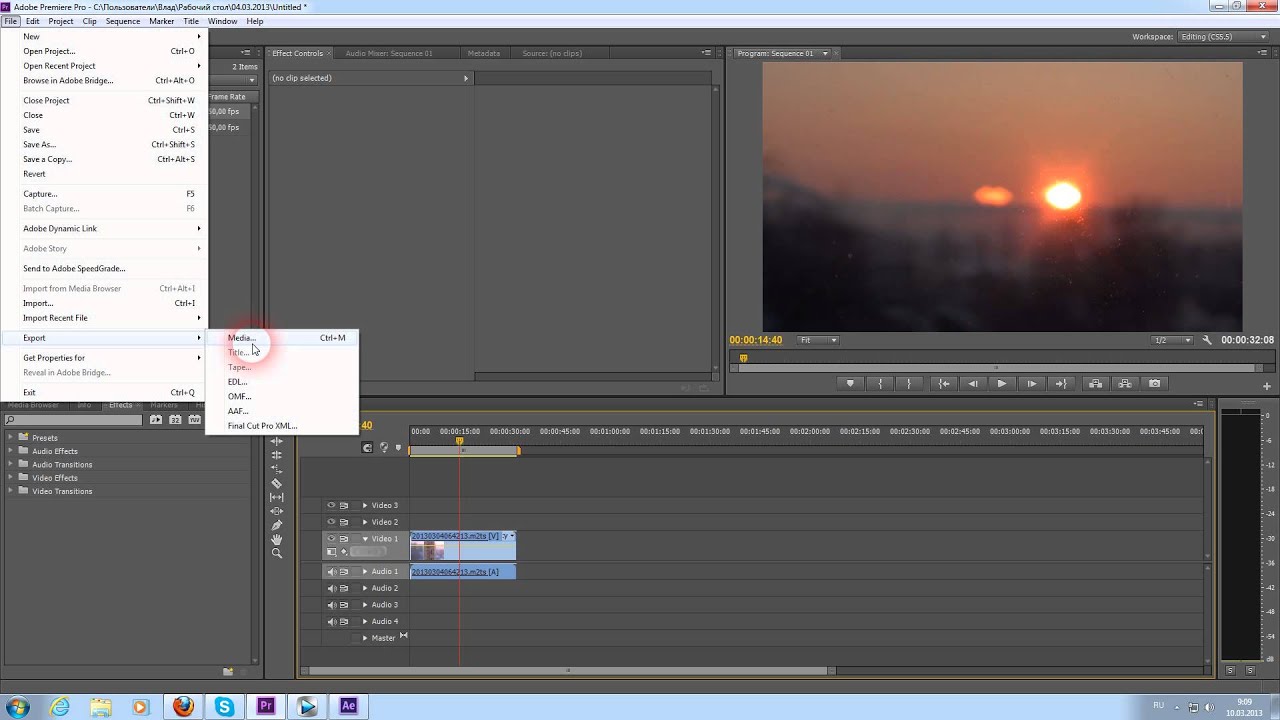
Task: Mute Audio 2 track speaker toggle
Action: 331,588
